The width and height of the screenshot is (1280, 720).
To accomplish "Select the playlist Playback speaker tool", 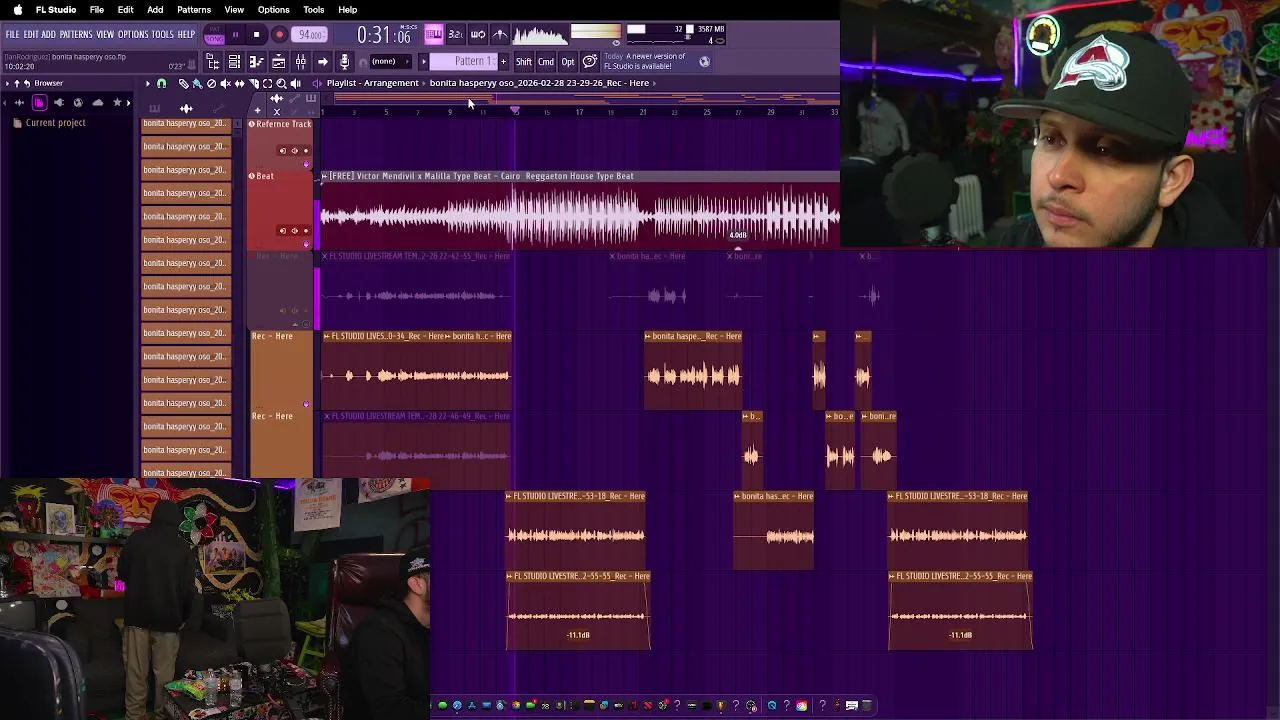I will click(295, 84).
